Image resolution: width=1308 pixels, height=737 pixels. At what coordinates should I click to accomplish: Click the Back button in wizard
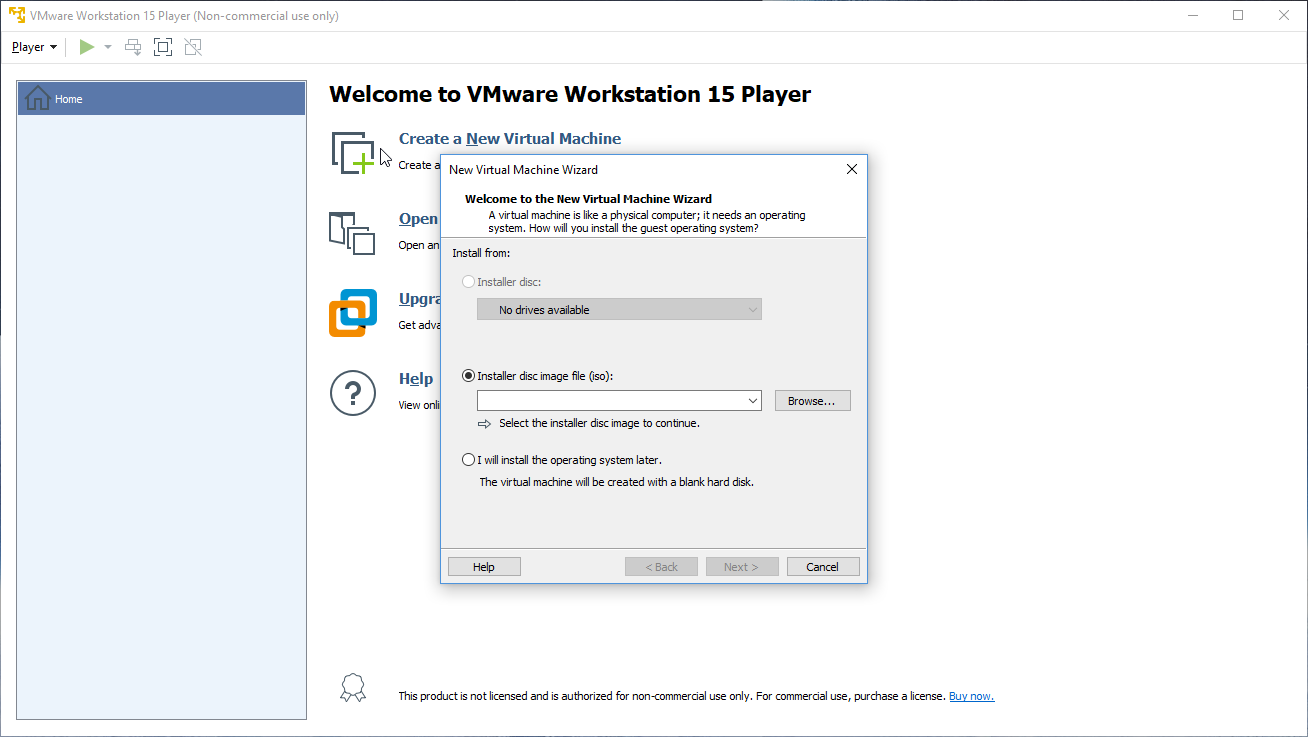661,567
